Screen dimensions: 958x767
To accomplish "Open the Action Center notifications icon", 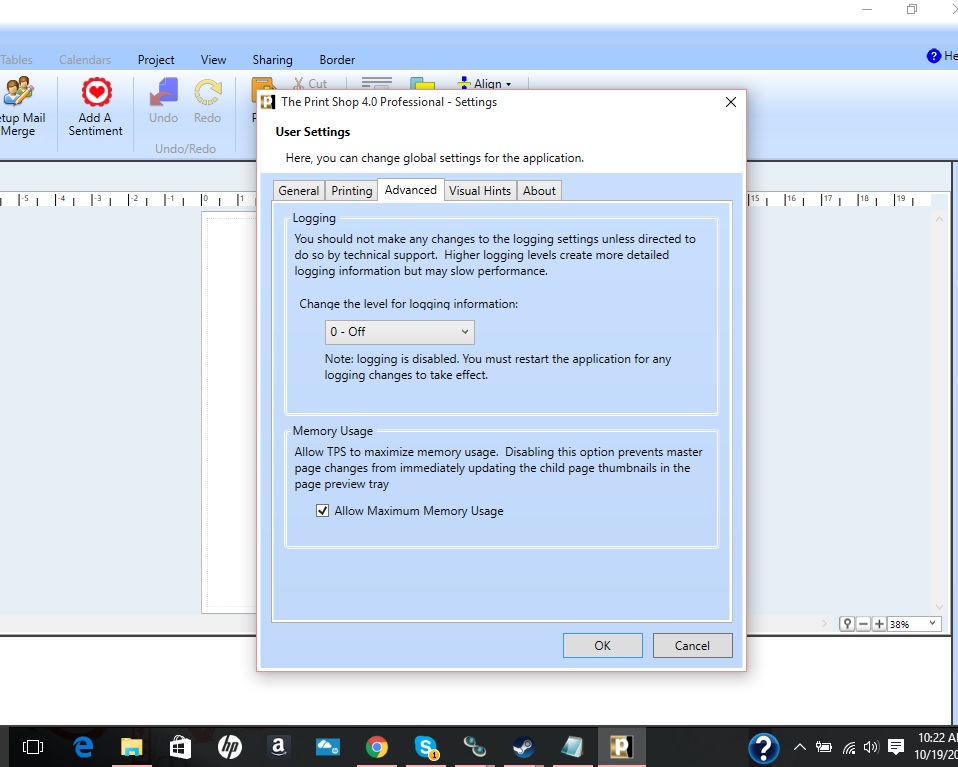I will point(896,747).
